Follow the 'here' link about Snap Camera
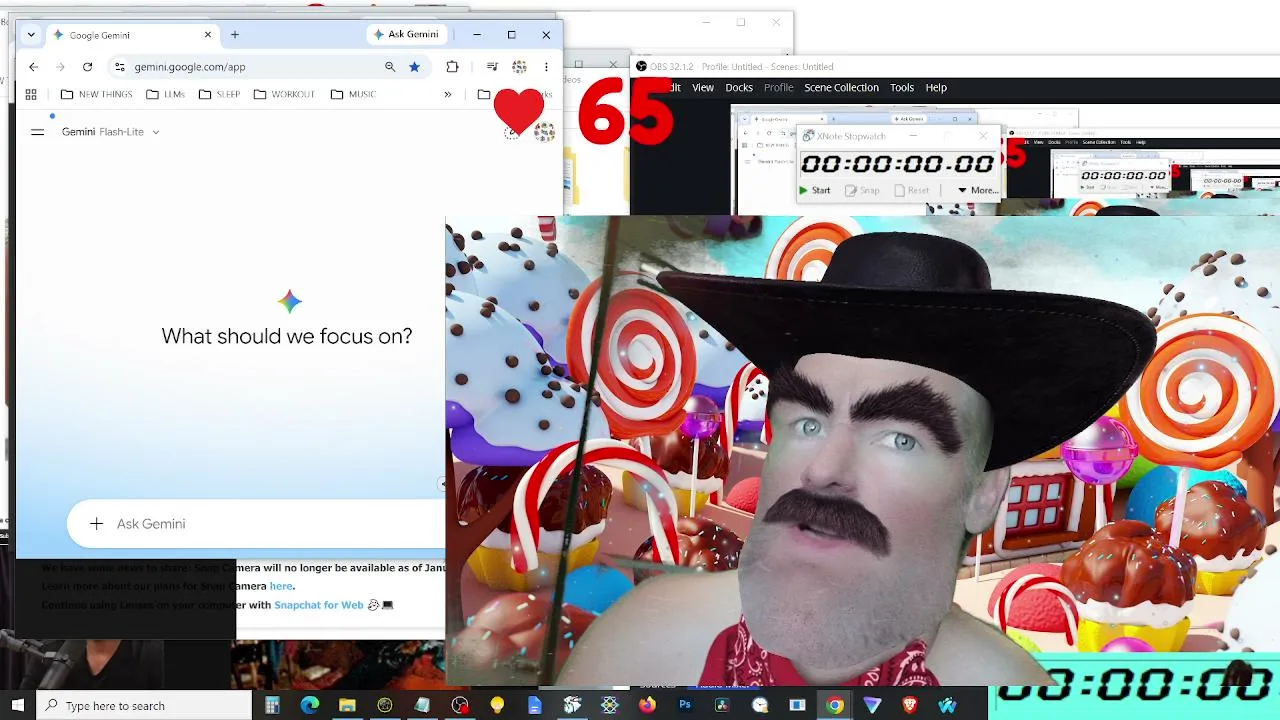This screenshot has width=1280, height=720. point(281,586)
